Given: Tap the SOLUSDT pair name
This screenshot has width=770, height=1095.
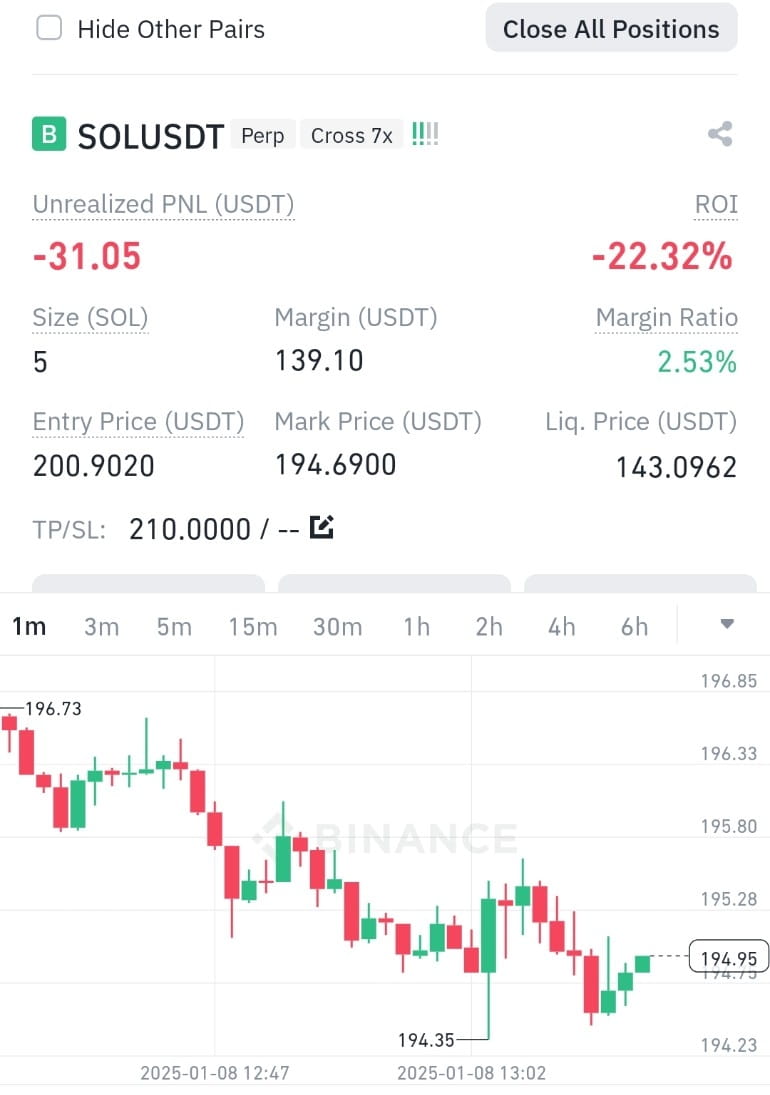Looking at the screenshot, I should pos(150,135).
